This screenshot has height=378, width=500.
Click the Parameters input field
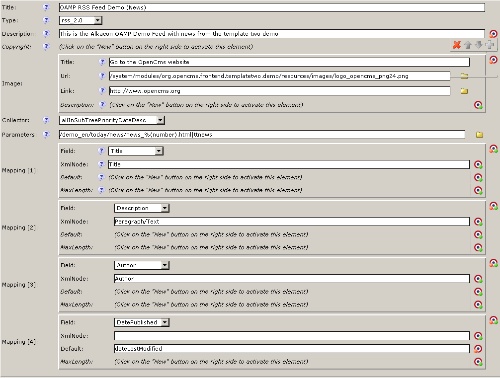pyautogui.click(x=262, y=135)
